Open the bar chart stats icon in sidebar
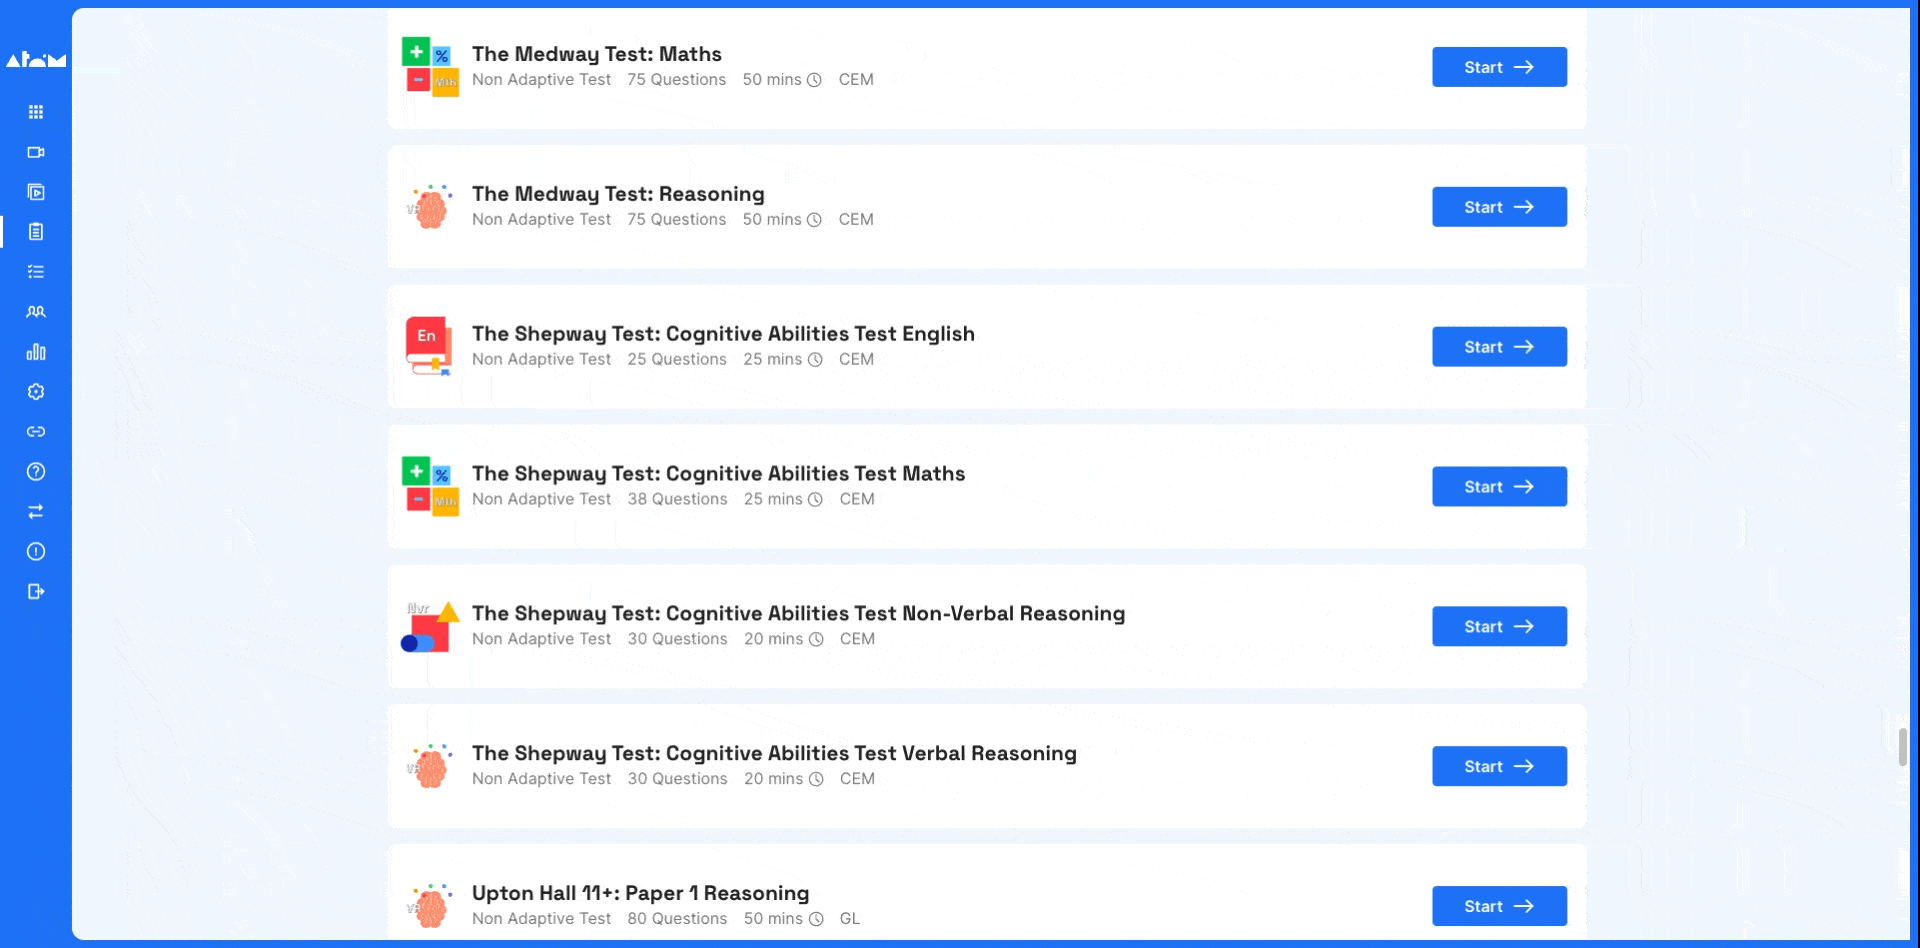The height and width of the screenshot is (948, 1920). point(36,352)
